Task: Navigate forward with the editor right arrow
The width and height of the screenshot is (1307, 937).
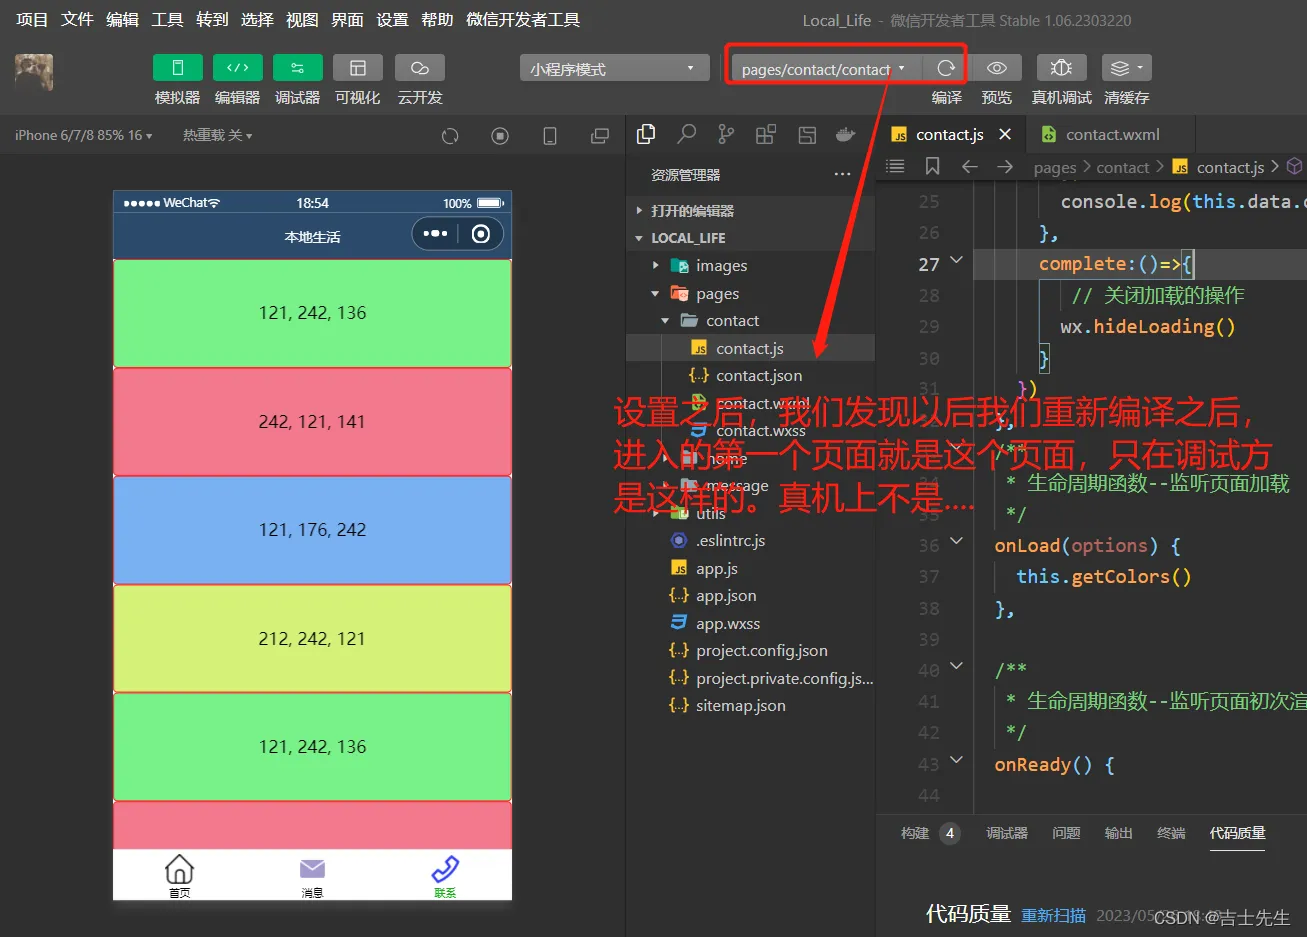Action: point(1005,166)
